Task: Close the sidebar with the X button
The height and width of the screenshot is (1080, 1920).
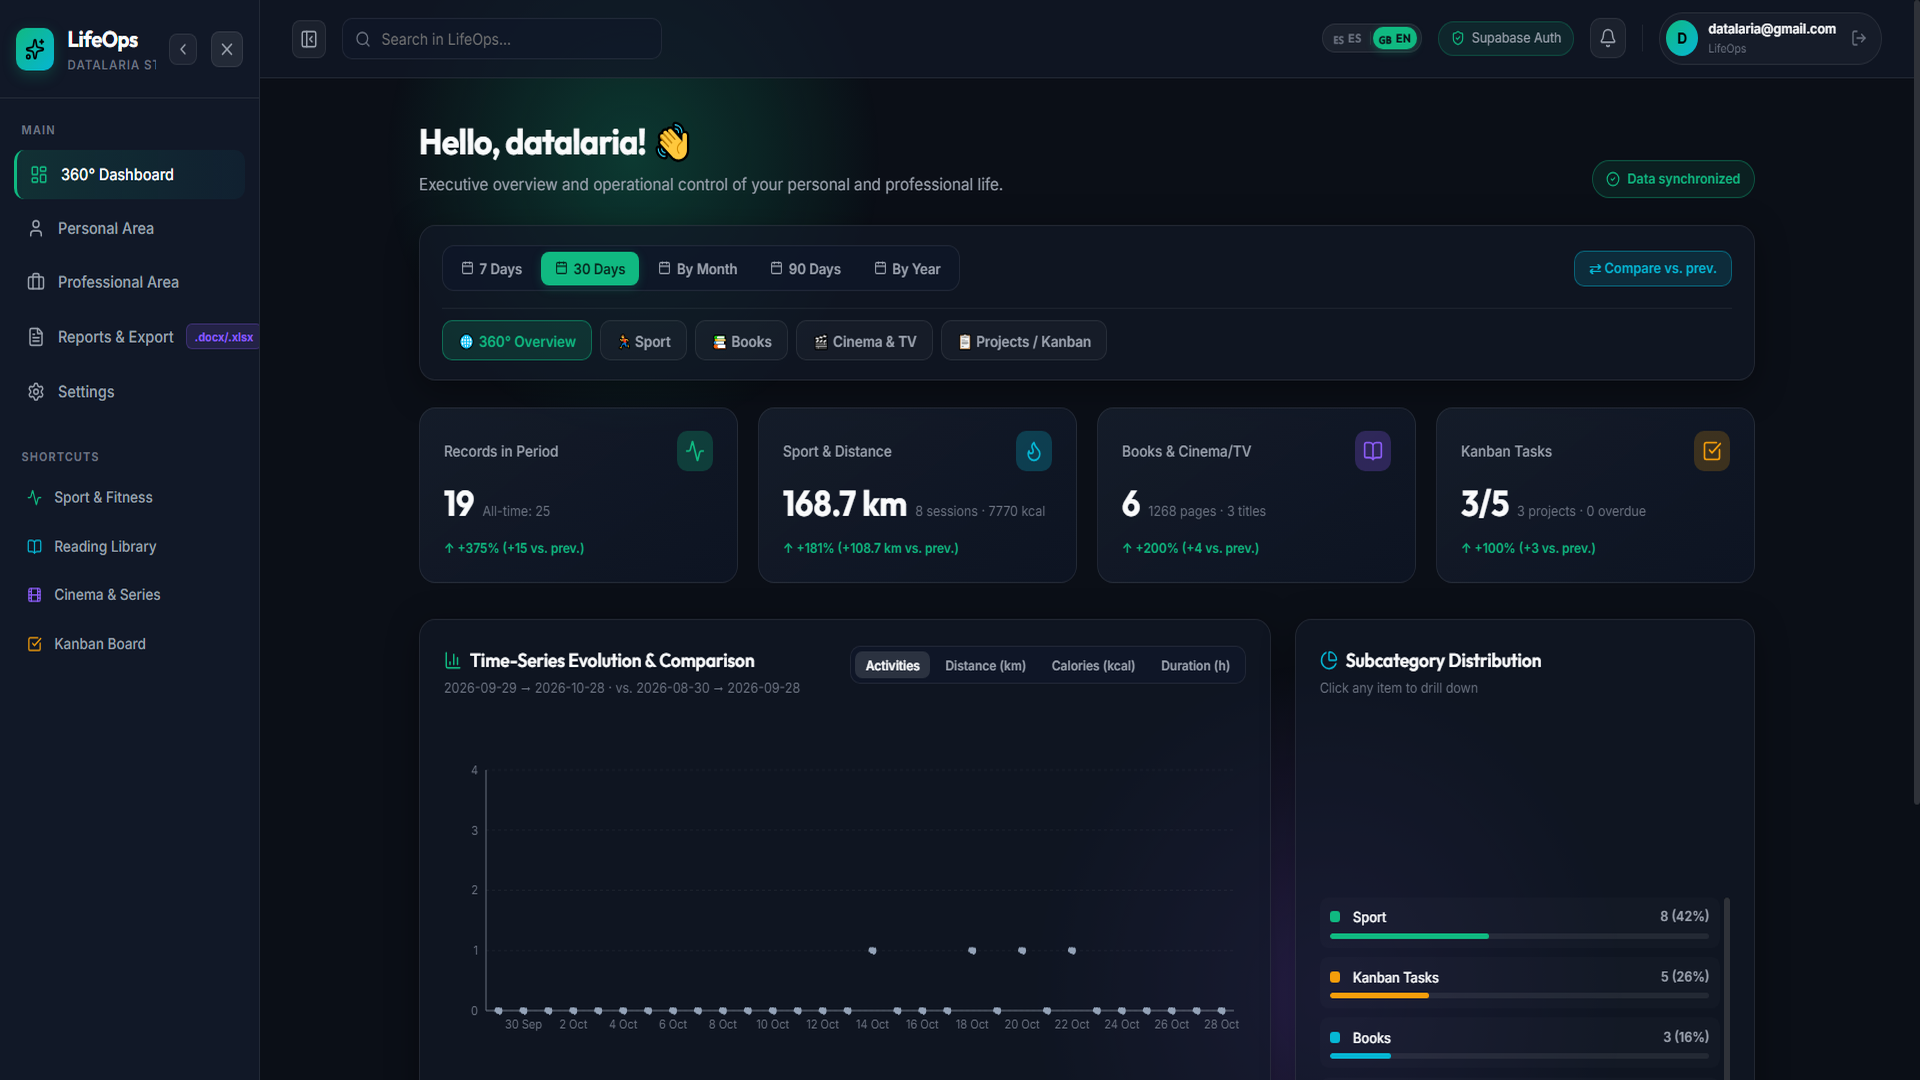Action: [x=227, y=49]
